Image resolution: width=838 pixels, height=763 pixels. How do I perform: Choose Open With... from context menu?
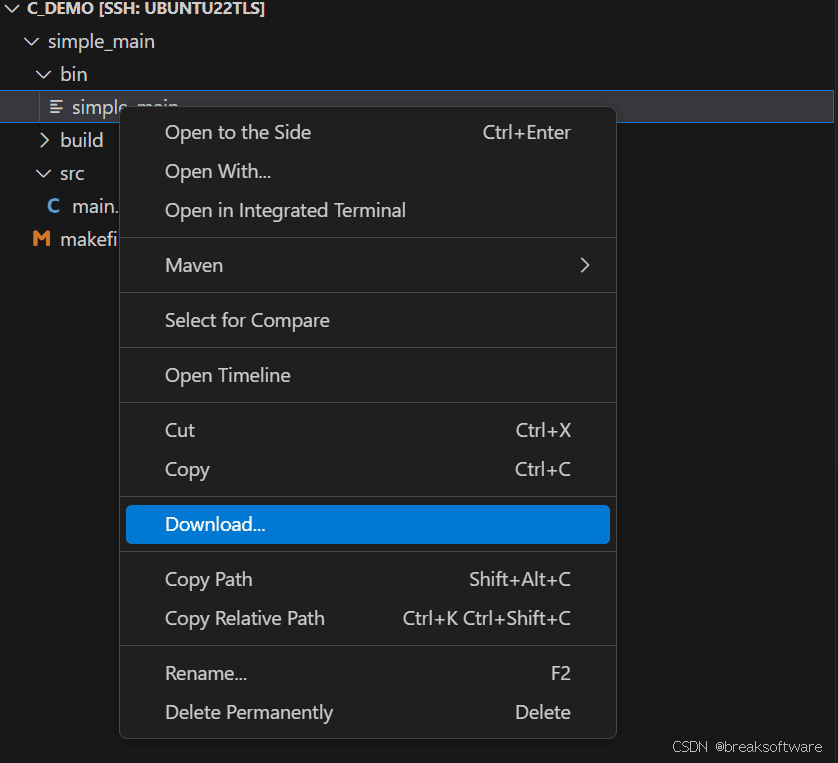point(368,172)
